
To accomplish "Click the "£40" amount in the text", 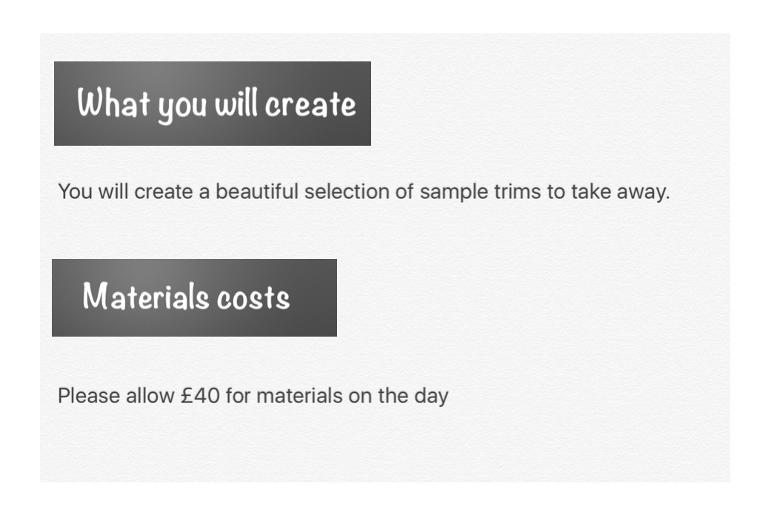I will 200,396.
